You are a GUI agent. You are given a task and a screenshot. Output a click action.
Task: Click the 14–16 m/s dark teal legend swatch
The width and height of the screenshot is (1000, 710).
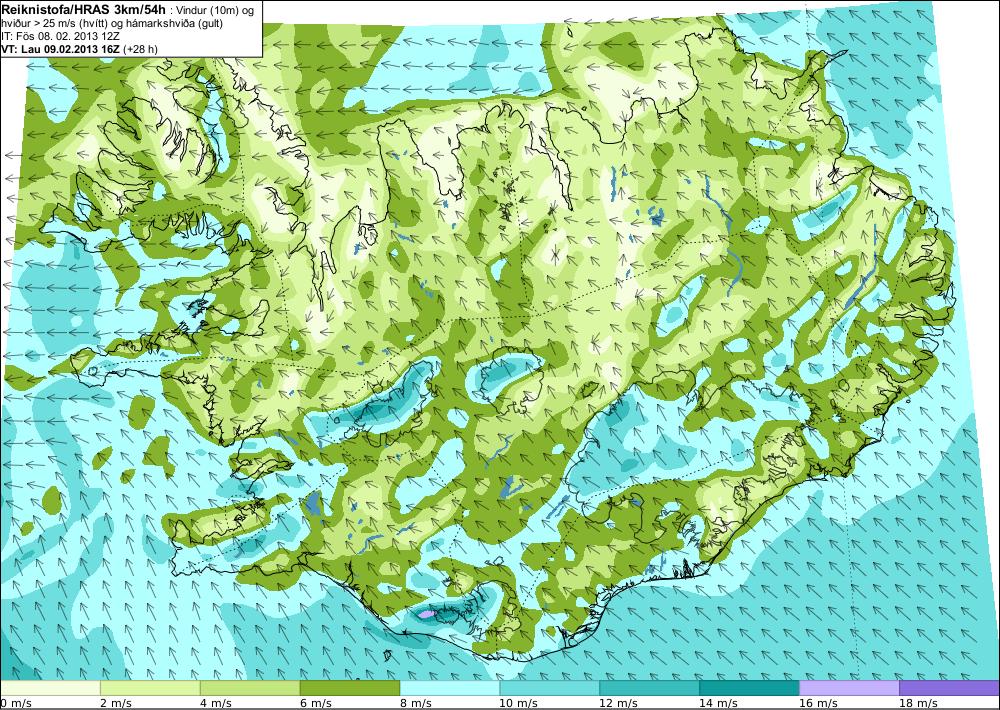coord(749,688)
